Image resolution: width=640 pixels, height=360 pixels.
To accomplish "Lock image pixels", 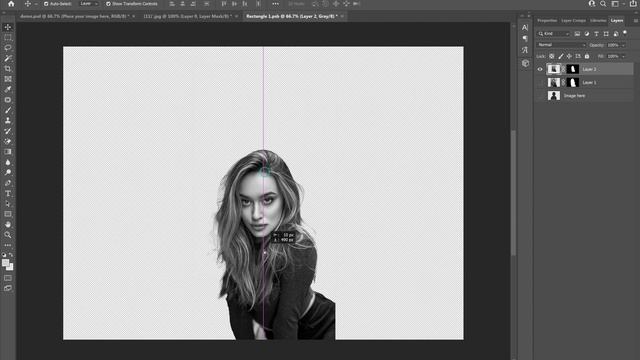I will [x=561, y=56].
